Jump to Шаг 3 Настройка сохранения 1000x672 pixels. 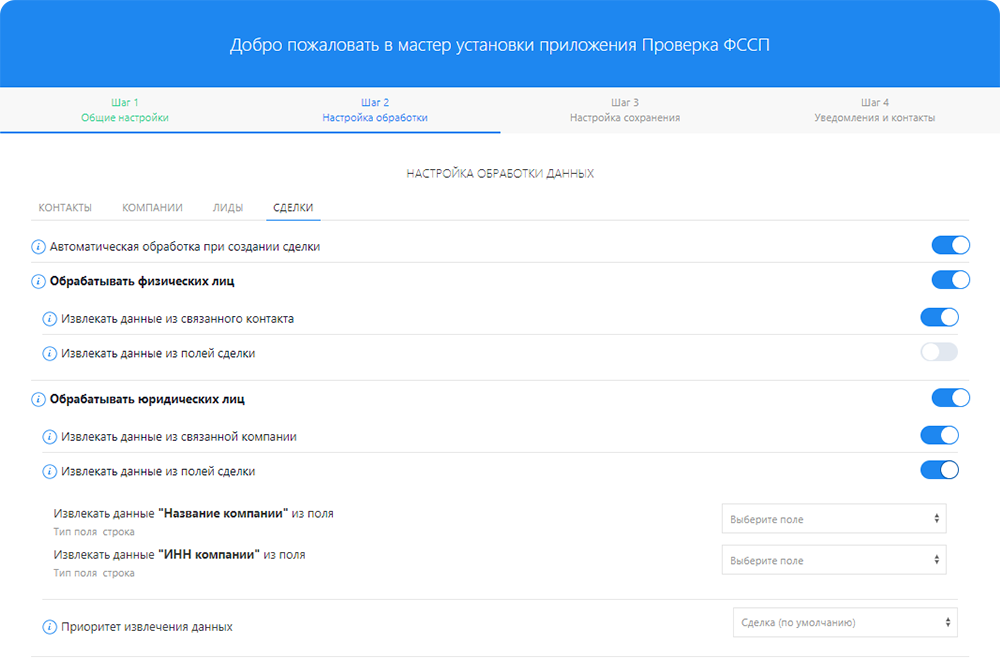coord(625,110)
